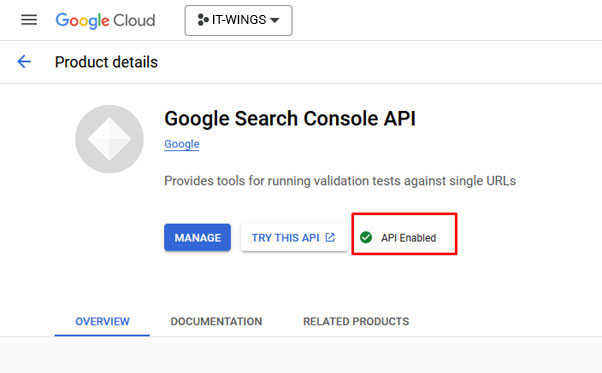This screenshot has height=373, width=602.
Task: Click the TRY THIS API button
Action: (294, 238)
